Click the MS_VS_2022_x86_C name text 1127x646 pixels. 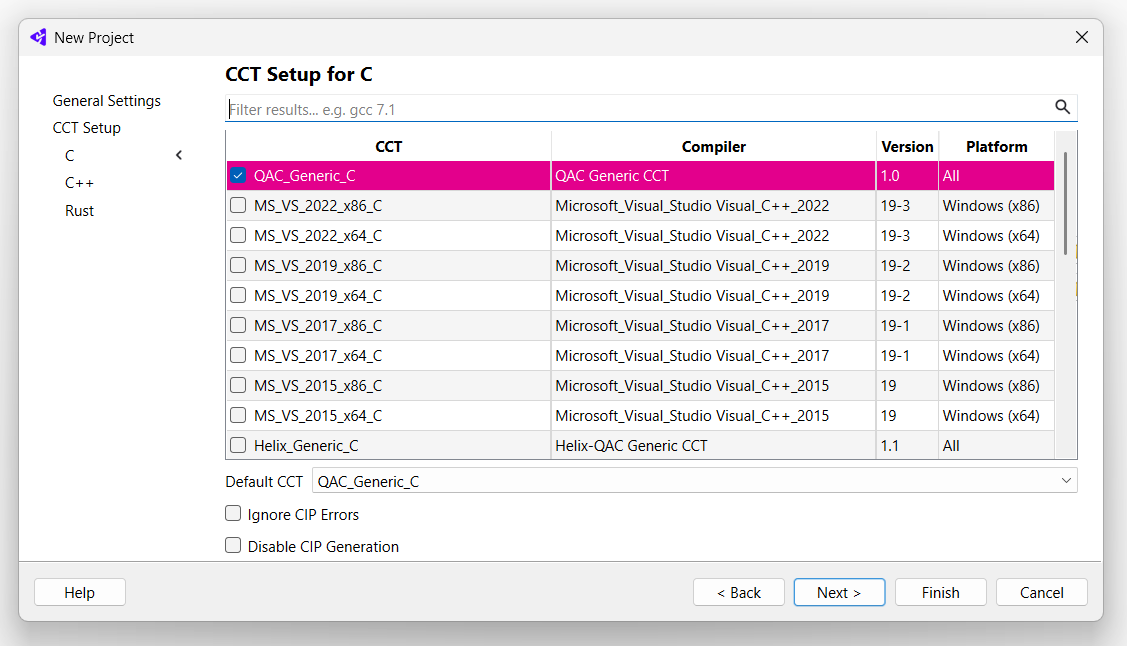coord(318,206)
